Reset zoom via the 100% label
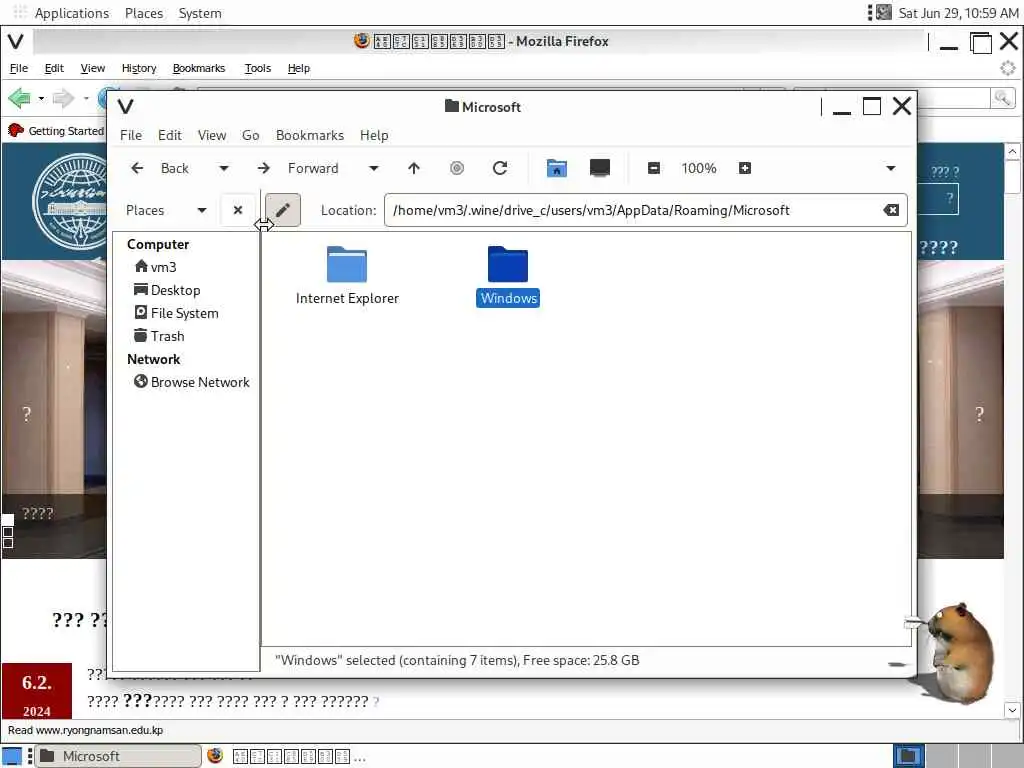Viewport: 1024px width, 768px height. [x=699, y=168]
